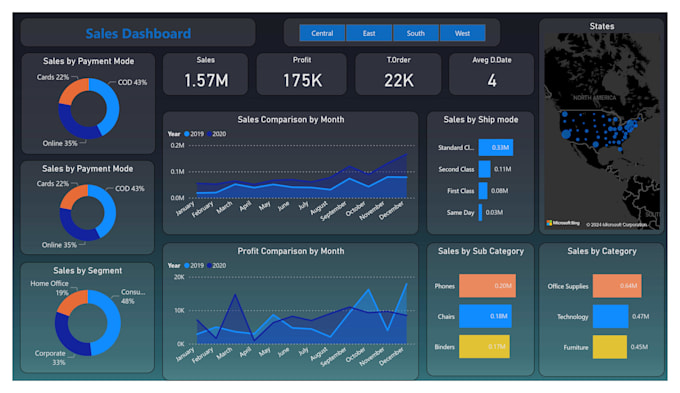Viewport: 680px width, 393px height.
Task: Click the Corporate 33% segment label
Action: pyautogui.click(x=51, y=358)
